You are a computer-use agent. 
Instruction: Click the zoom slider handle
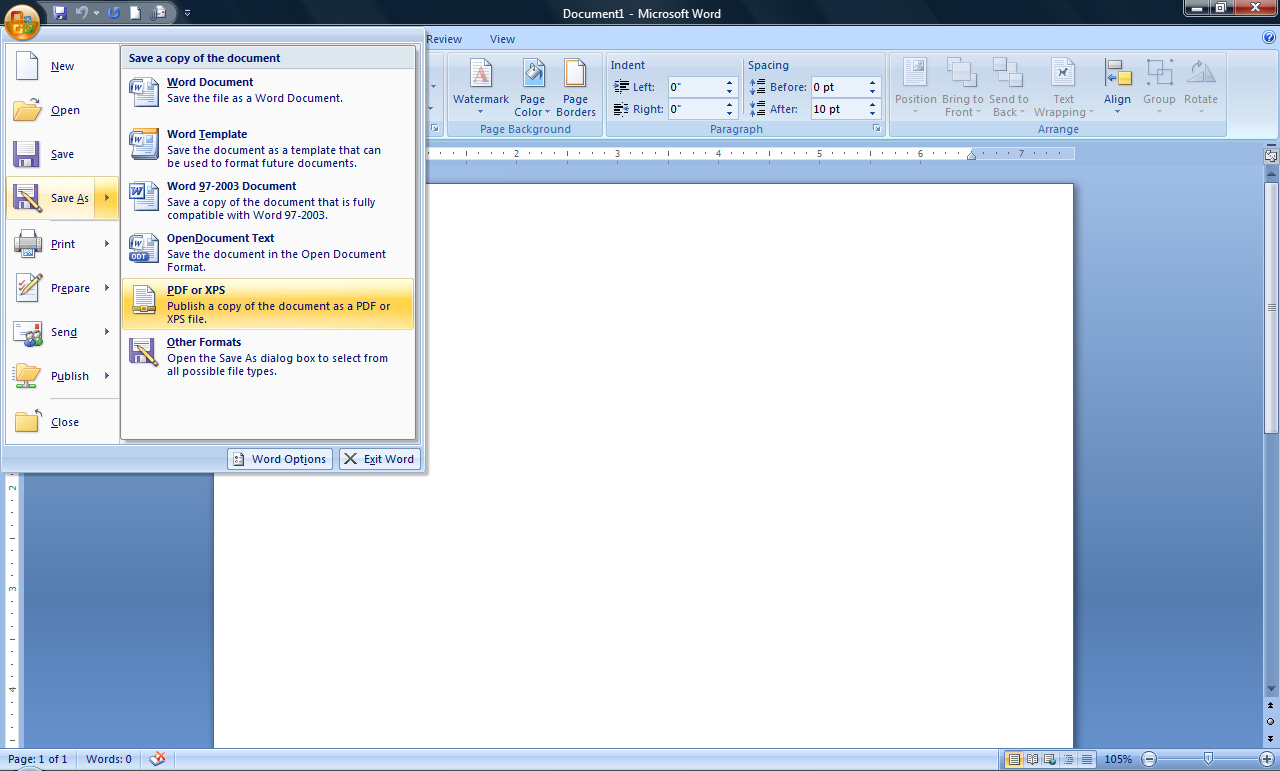[1209, 759]
